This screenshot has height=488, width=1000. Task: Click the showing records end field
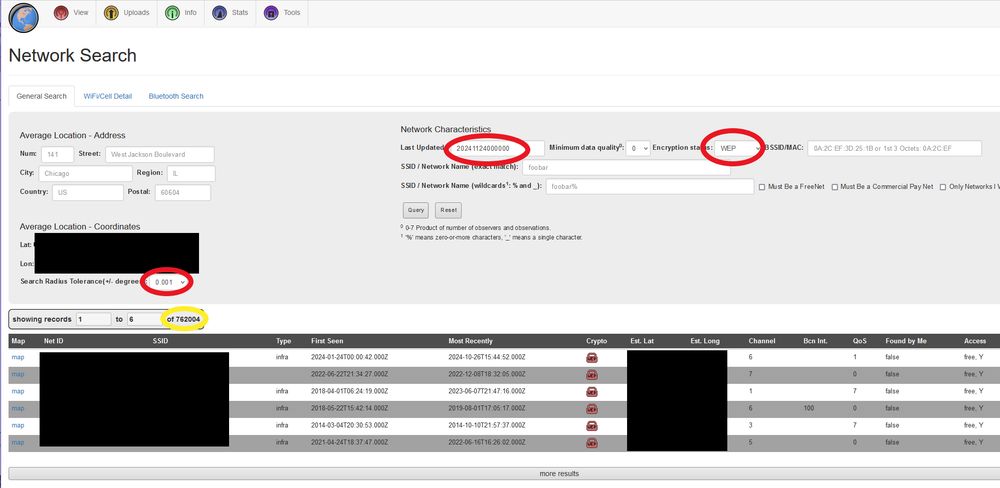145,319
